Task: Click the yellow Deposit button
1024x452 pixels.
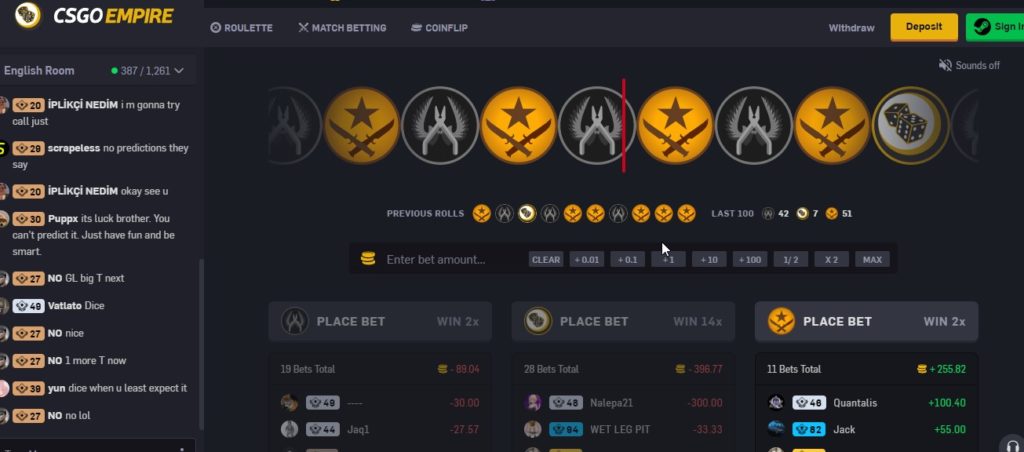Action: [924, 27]
